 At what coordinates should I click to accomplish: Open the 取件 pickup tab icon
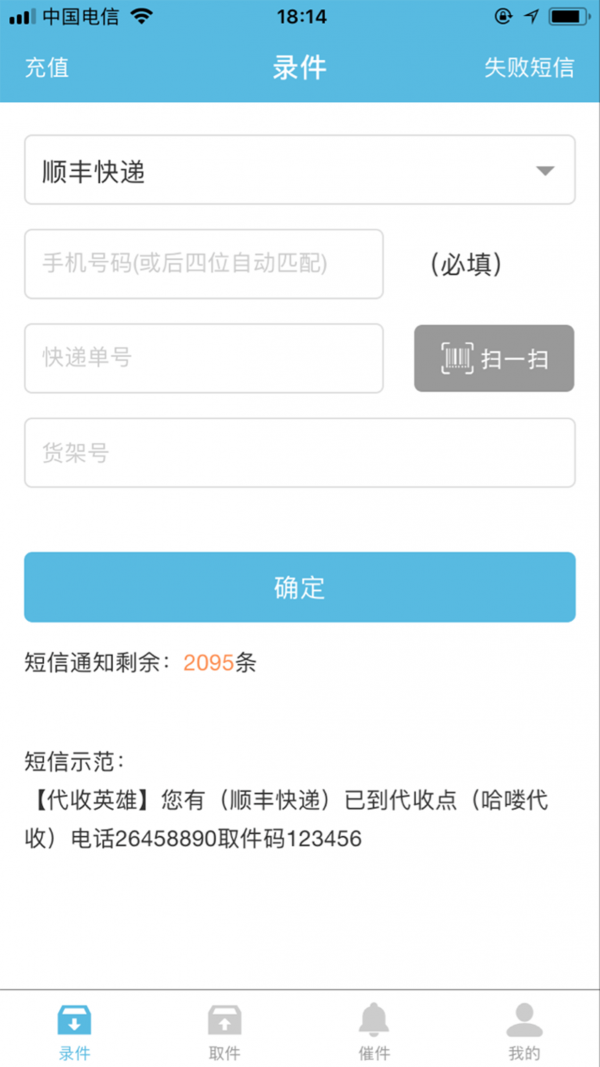point(224,1020)
